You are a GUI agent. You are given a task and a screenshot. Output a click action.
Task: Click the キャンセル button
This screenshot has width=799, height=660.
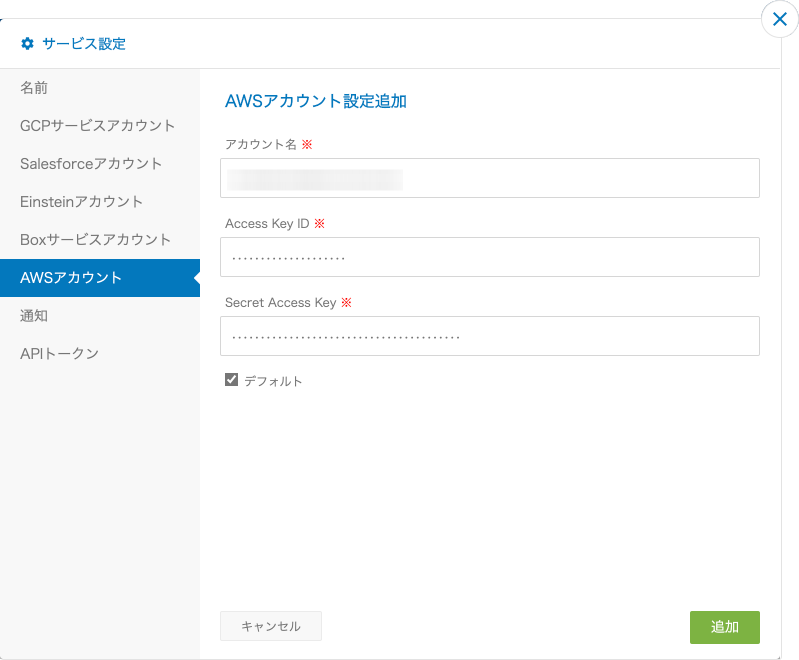tap(271, 626)
